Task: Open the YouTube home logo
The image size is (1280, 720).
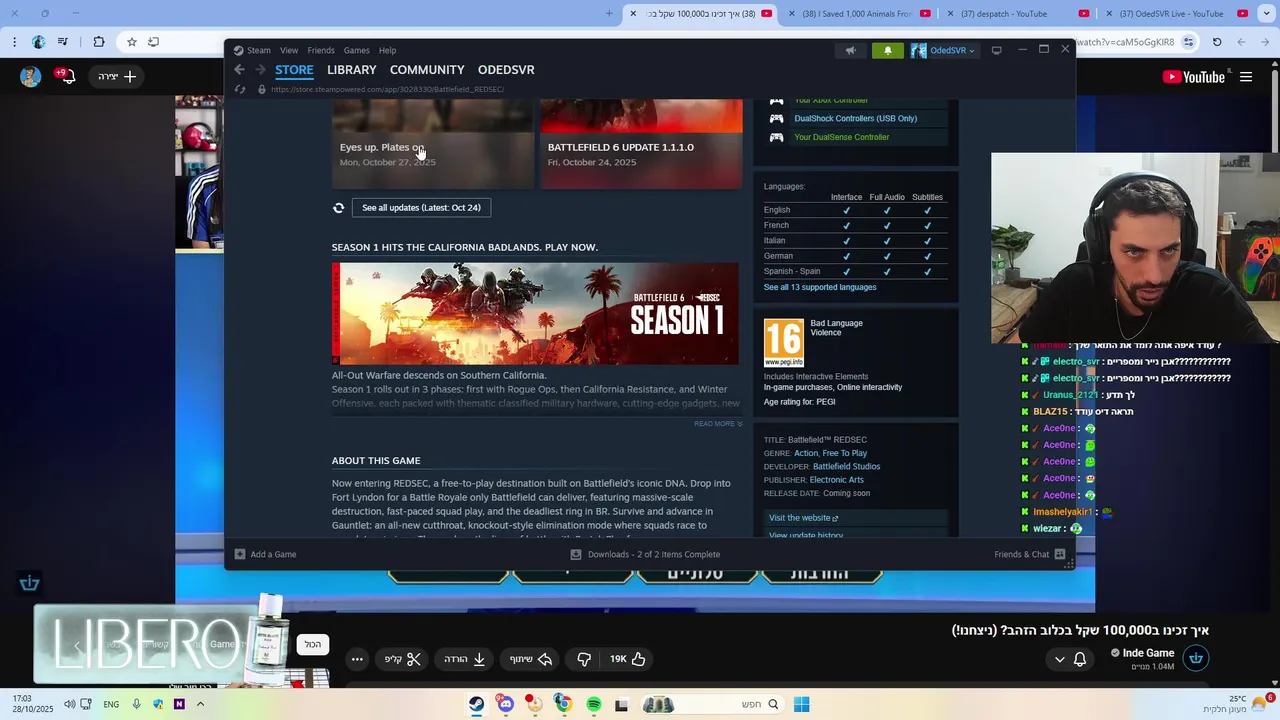Action: 1193,77
